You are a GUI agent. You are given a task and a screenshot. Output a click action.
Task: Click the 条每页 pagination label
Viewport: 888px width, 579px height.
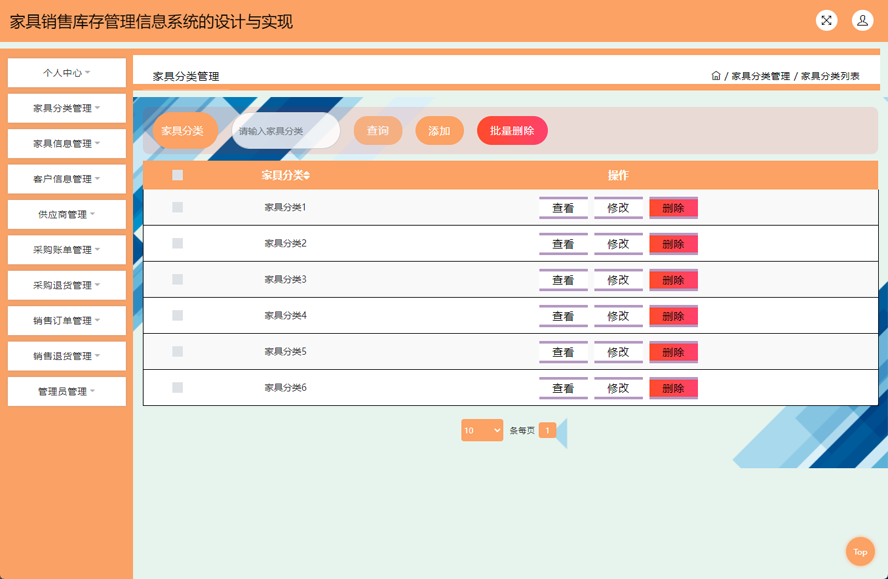click(522, 431)
